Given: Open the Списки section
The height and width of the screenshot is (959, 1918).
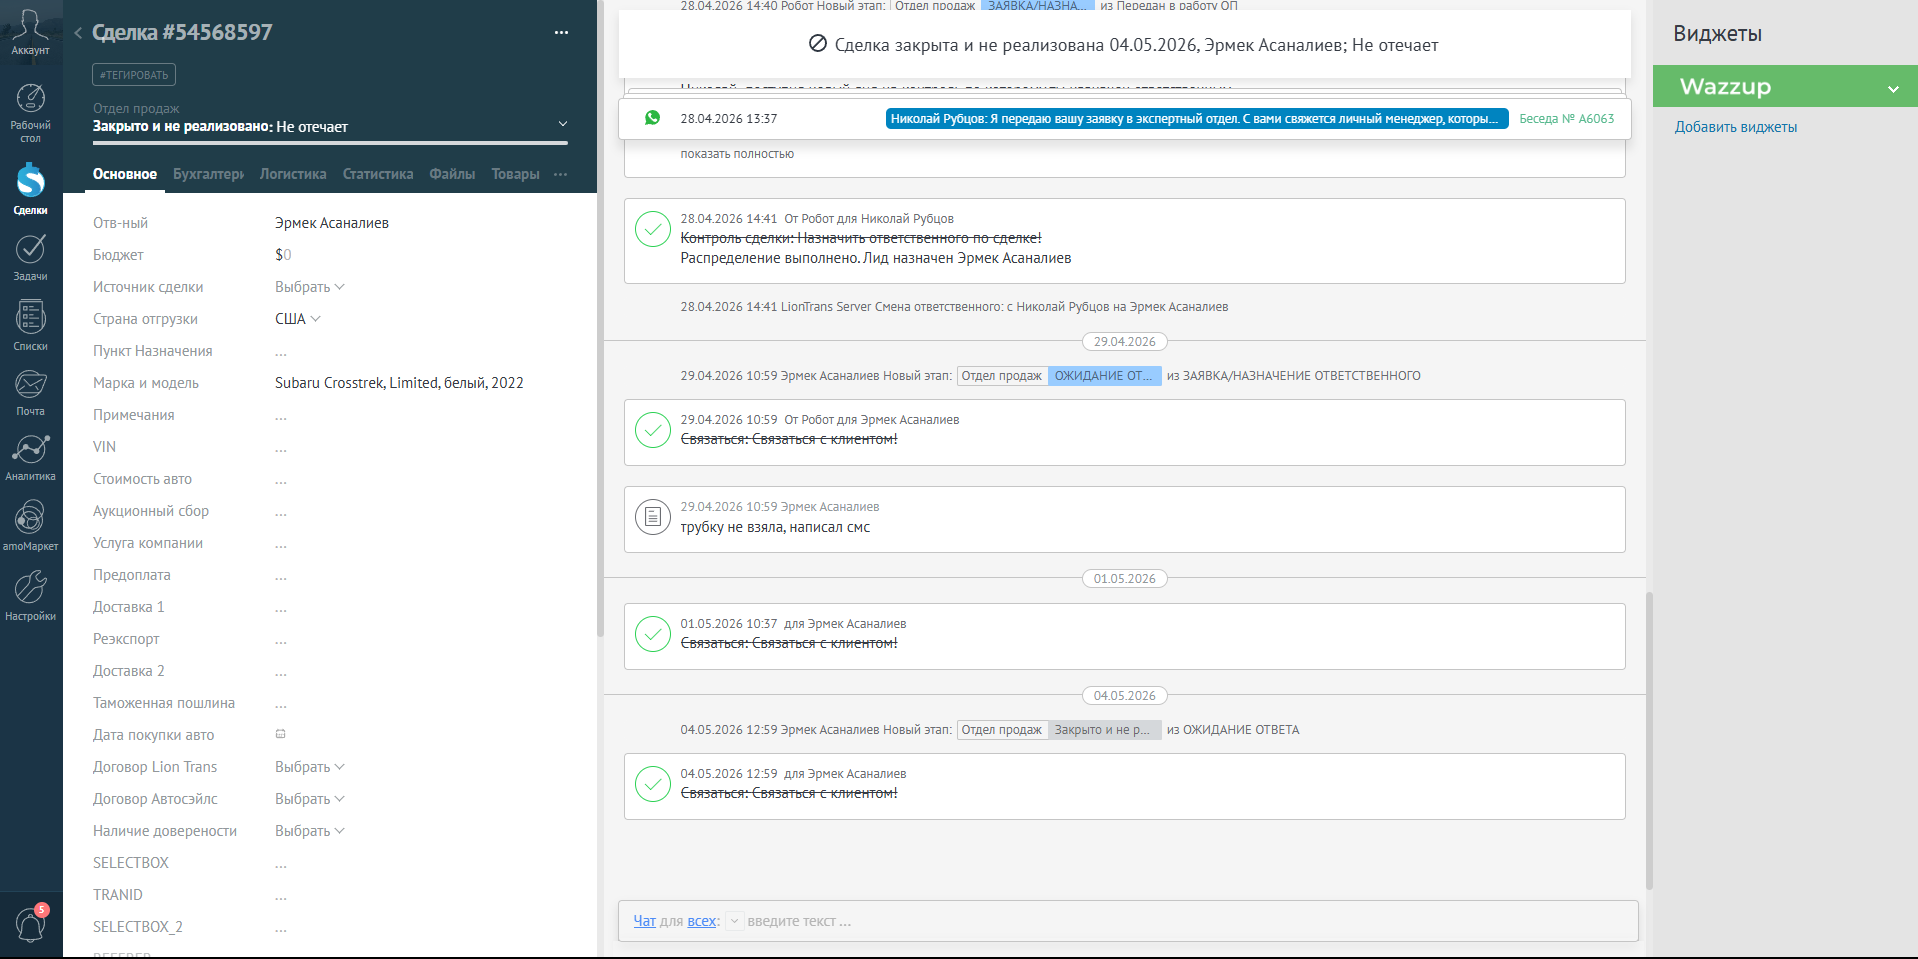Looking at the screenshot, I should tap(30, 325).
